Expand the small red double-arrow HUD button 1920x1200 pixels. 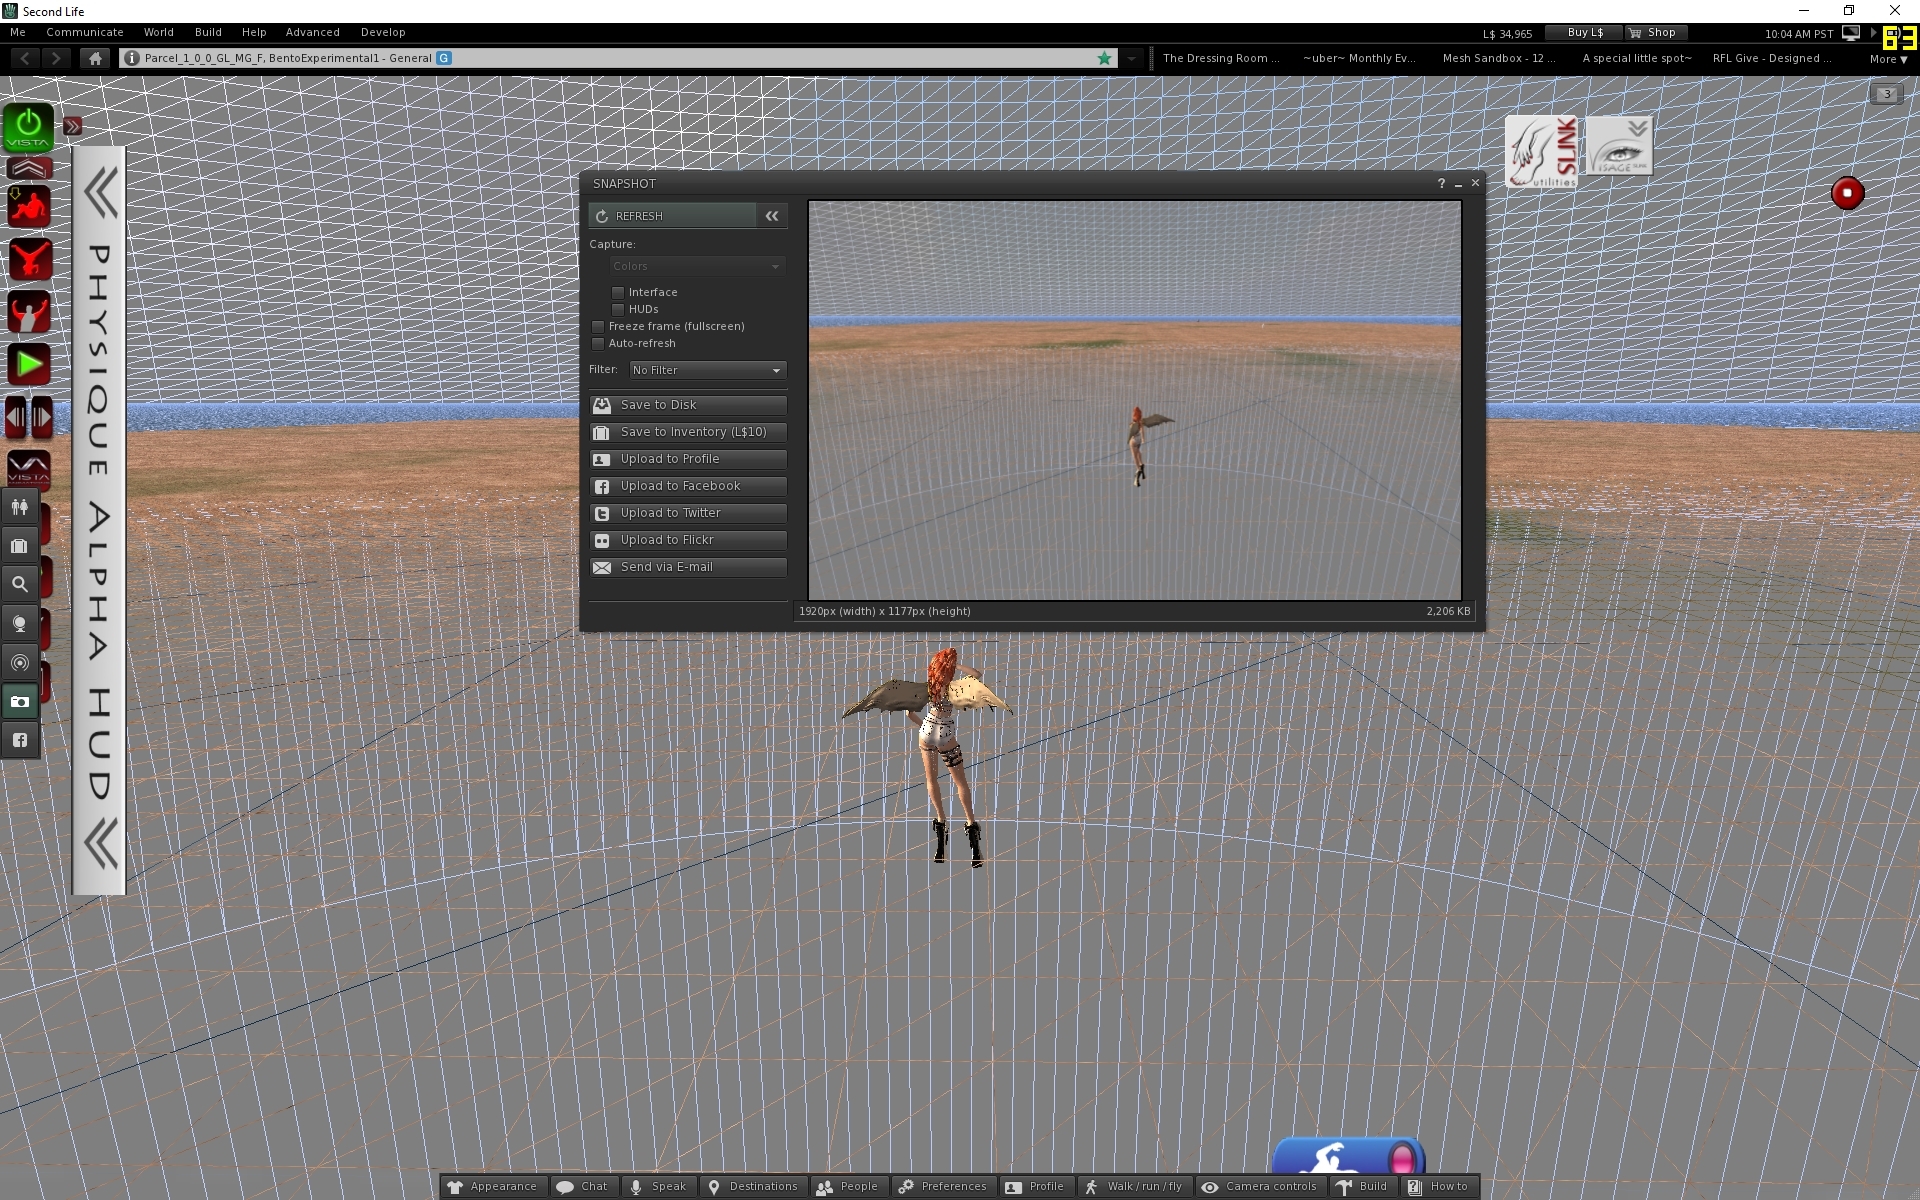(73, 126)
